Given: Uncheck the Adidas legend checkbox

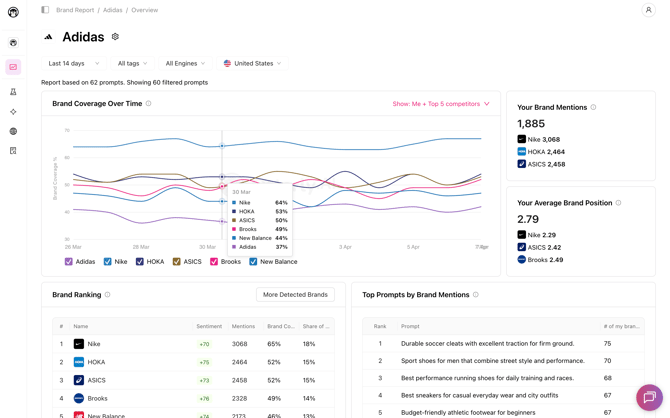Looking at the screenshot, I should coord(68,262).
